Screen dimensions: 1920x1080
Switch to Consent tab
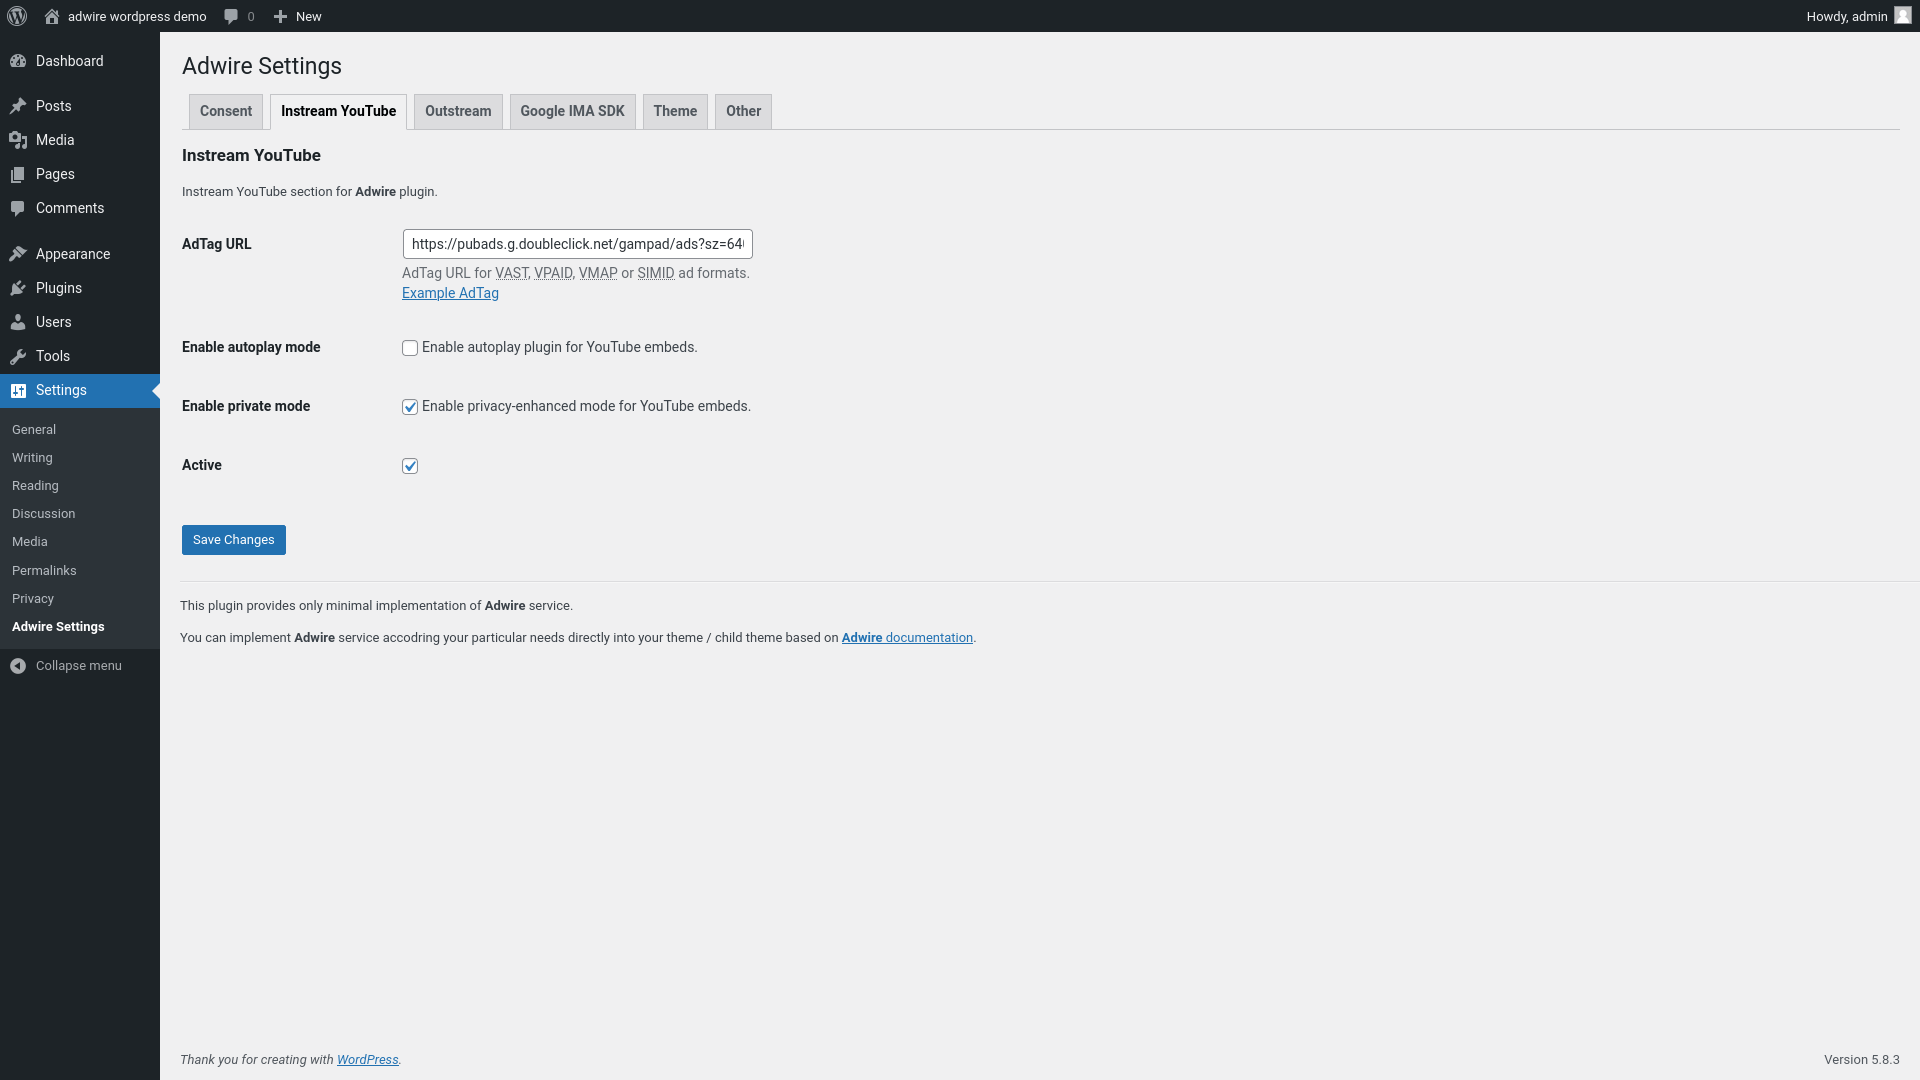coord(224,111)
